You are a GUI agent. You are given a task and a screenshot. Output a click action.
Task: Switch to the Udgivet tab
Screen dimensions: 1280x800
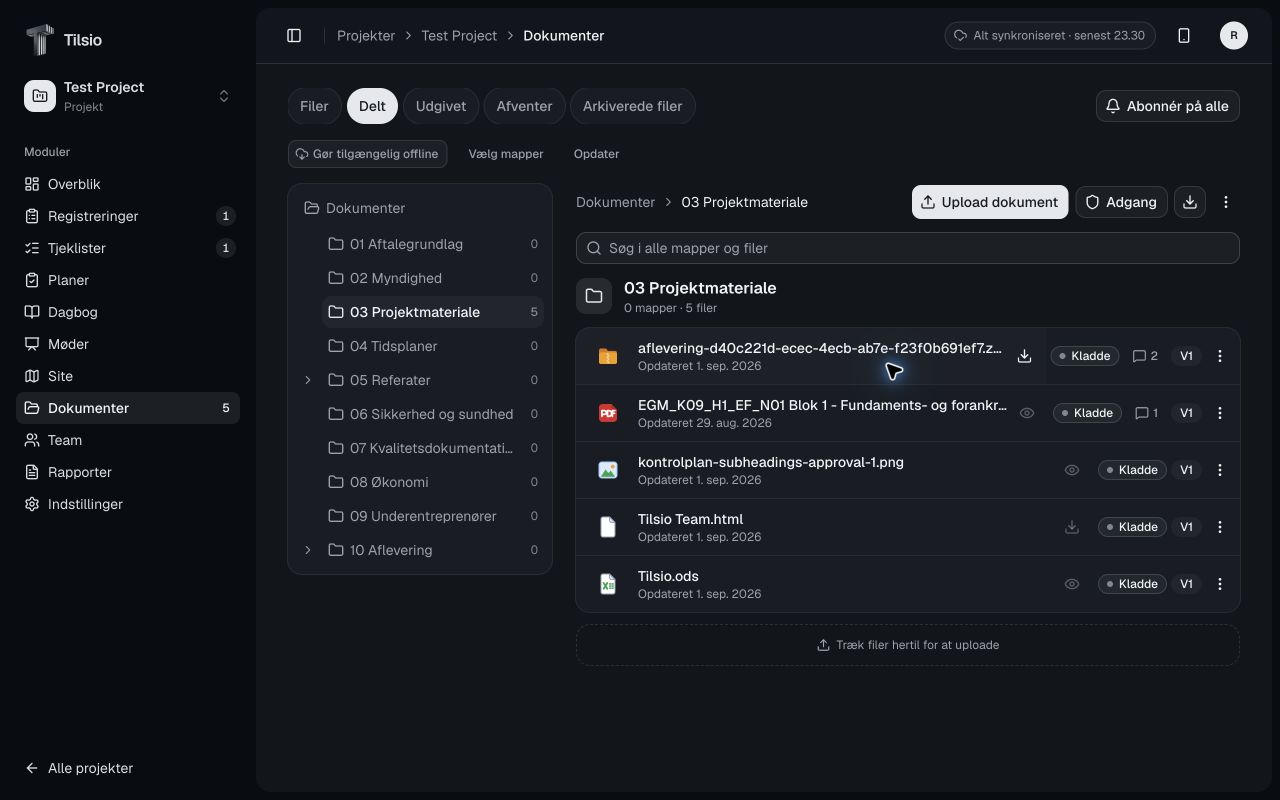point(441,106)
